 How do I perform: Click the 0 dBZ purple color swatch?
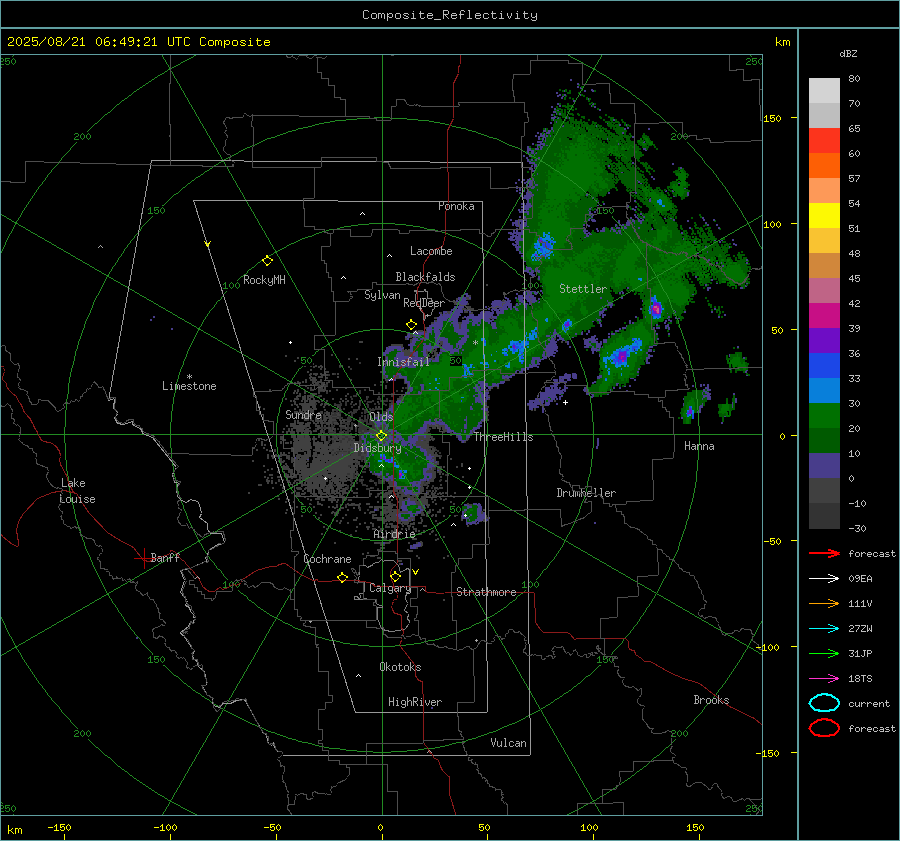(824, 466)
